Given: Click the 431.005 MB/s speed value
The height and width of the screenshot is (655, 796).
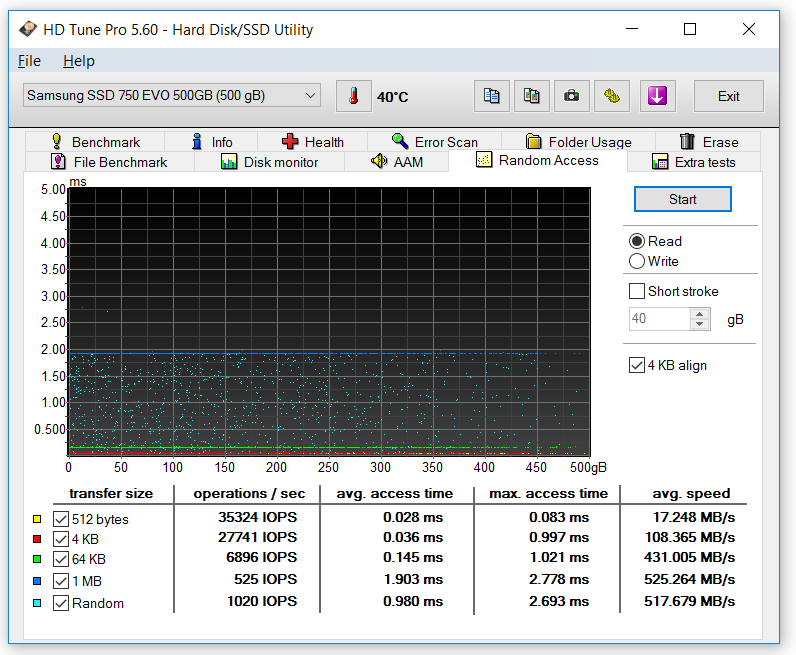Looking at the screenshot, I should tap(689, 558).
